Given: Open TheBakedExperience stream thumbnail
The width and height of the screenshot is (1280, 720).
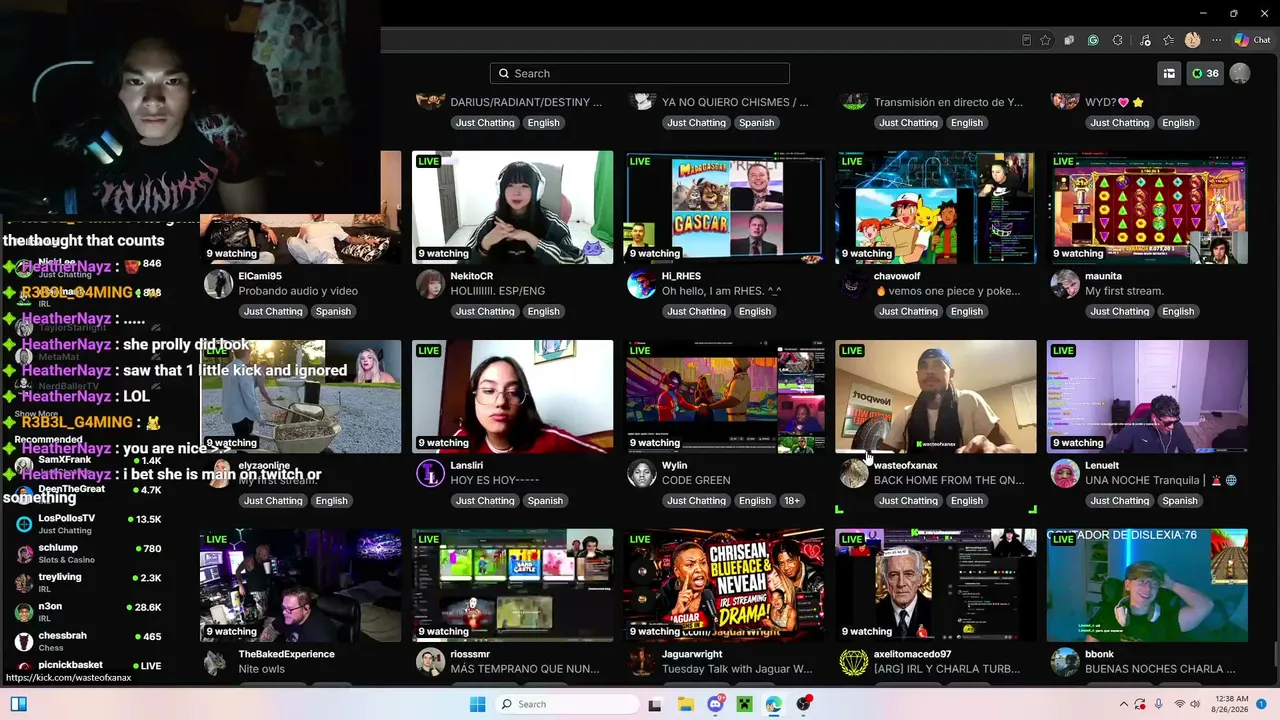Looking at the screenshot, I should pyautogui.click(x=301, y=585).
